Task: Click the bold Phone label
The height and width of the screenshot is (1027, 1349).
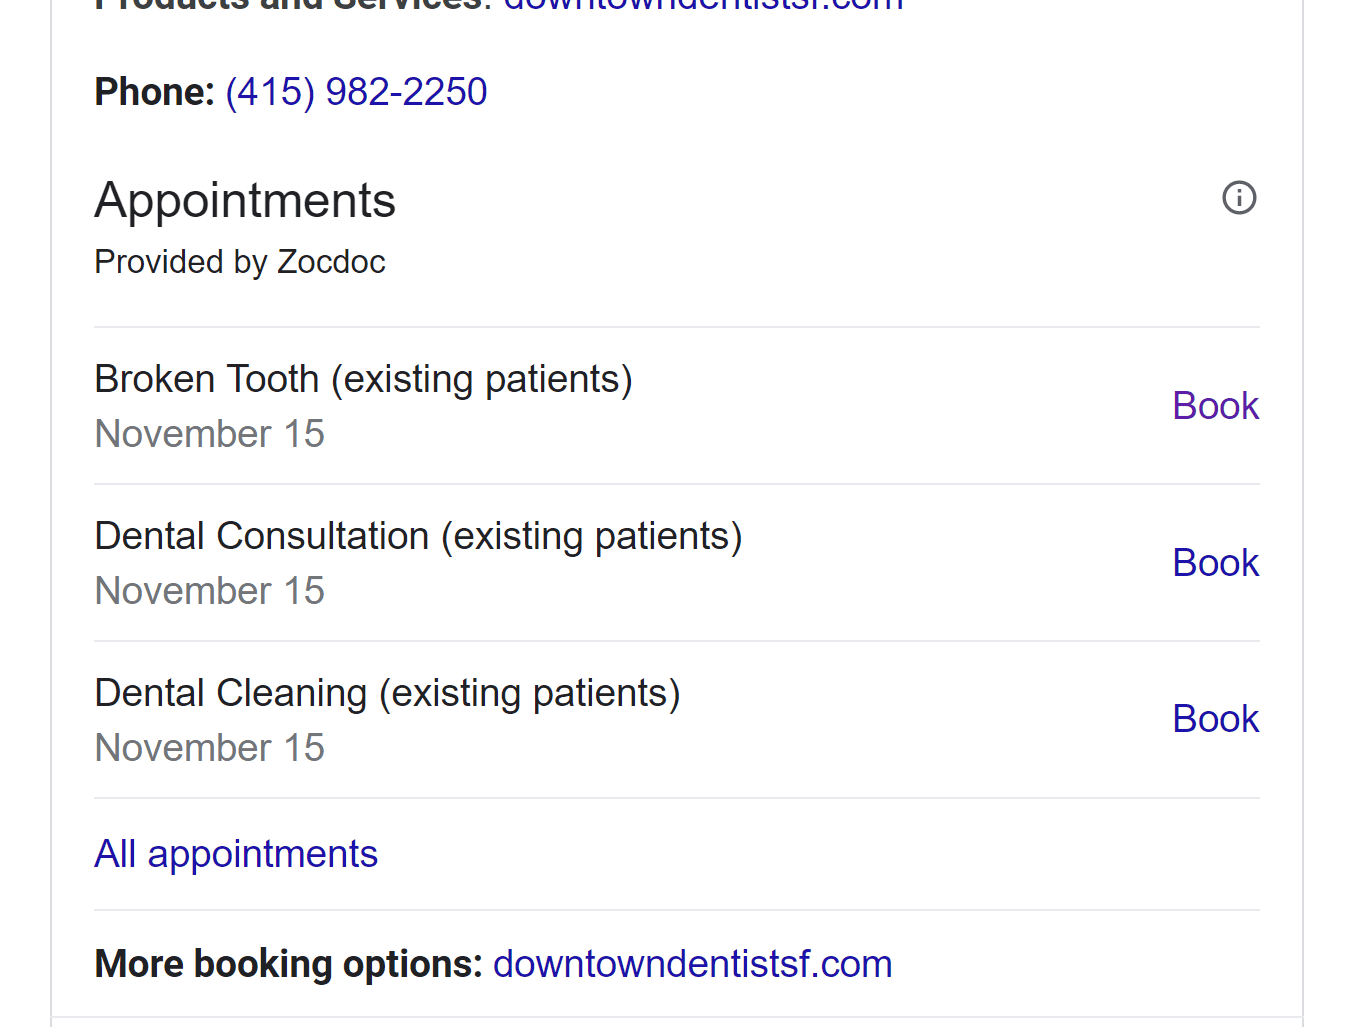Action: pyautogui.click(x=154, y=92)
